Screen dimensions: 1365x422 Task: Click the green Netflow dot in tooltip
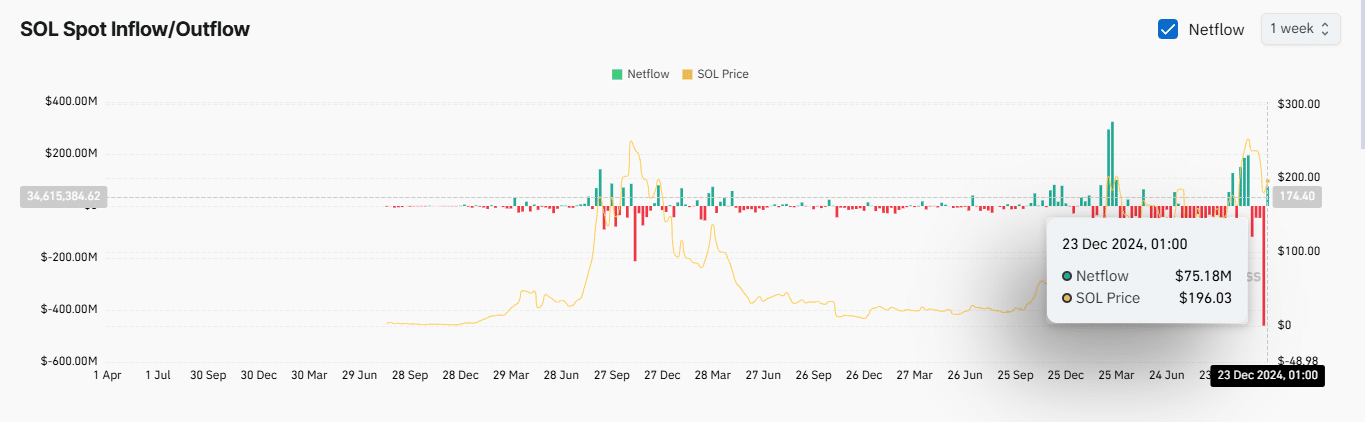(x=1067, y=276)
